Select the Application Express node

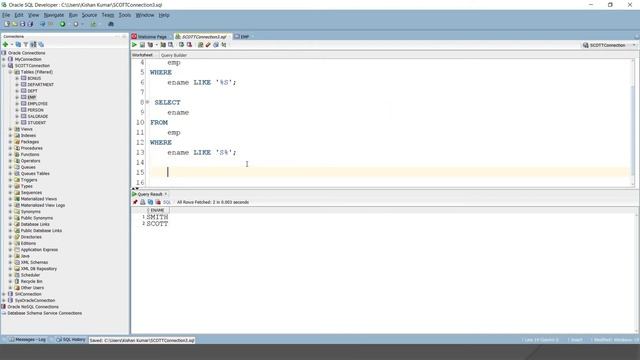39,250
